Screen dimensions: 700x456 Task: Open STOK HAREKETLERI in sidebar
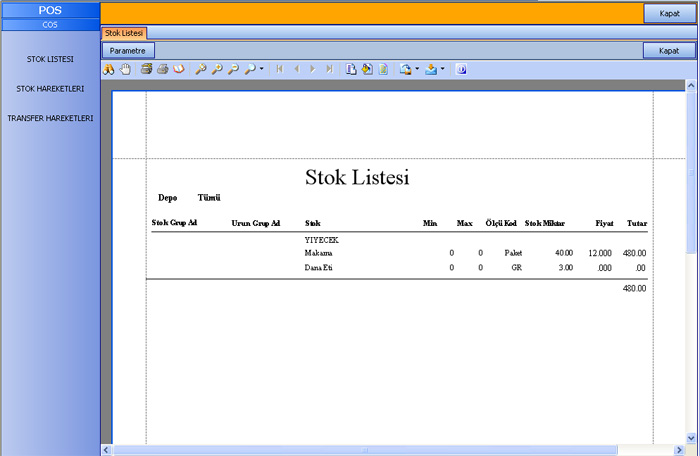pyautogui.click(x=50, y=88)
